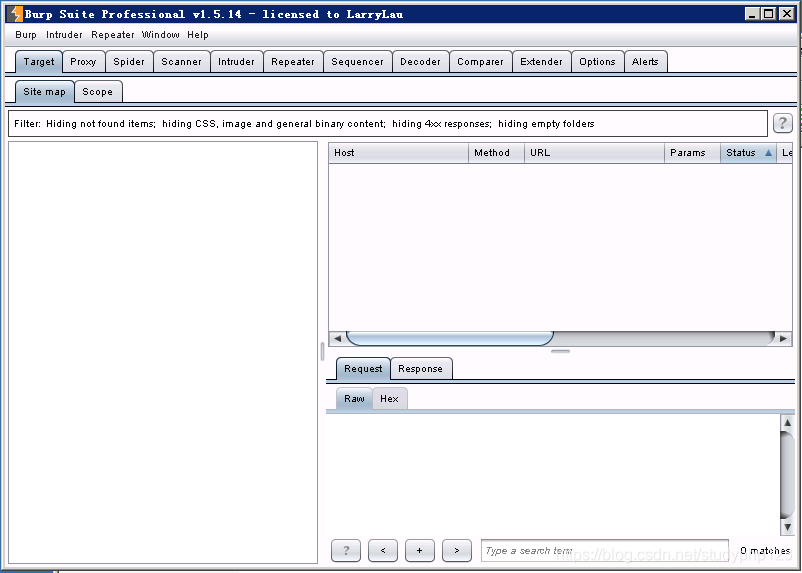Screen dimensions: 802x573
Task: Sort by the URL column header
Action: (x=594, y=153)
